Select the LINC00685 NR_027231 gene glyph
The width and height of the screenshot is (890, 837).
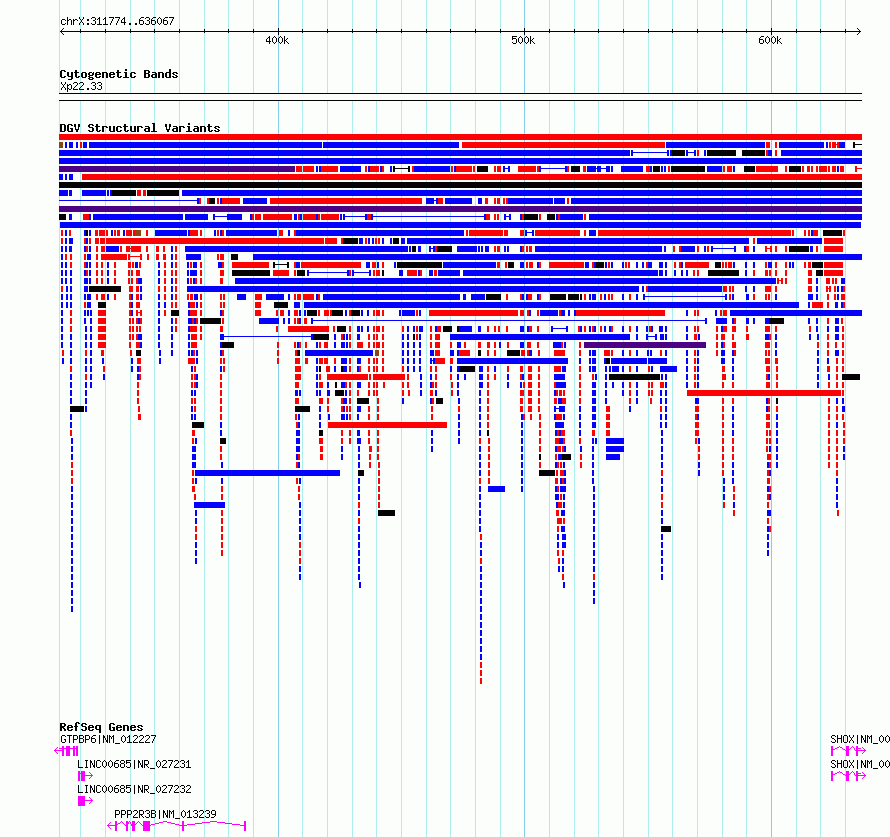pos(85,776)
